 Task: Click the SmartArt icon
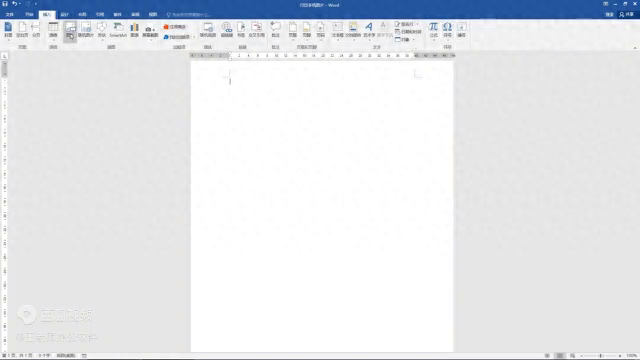[118, 30]
